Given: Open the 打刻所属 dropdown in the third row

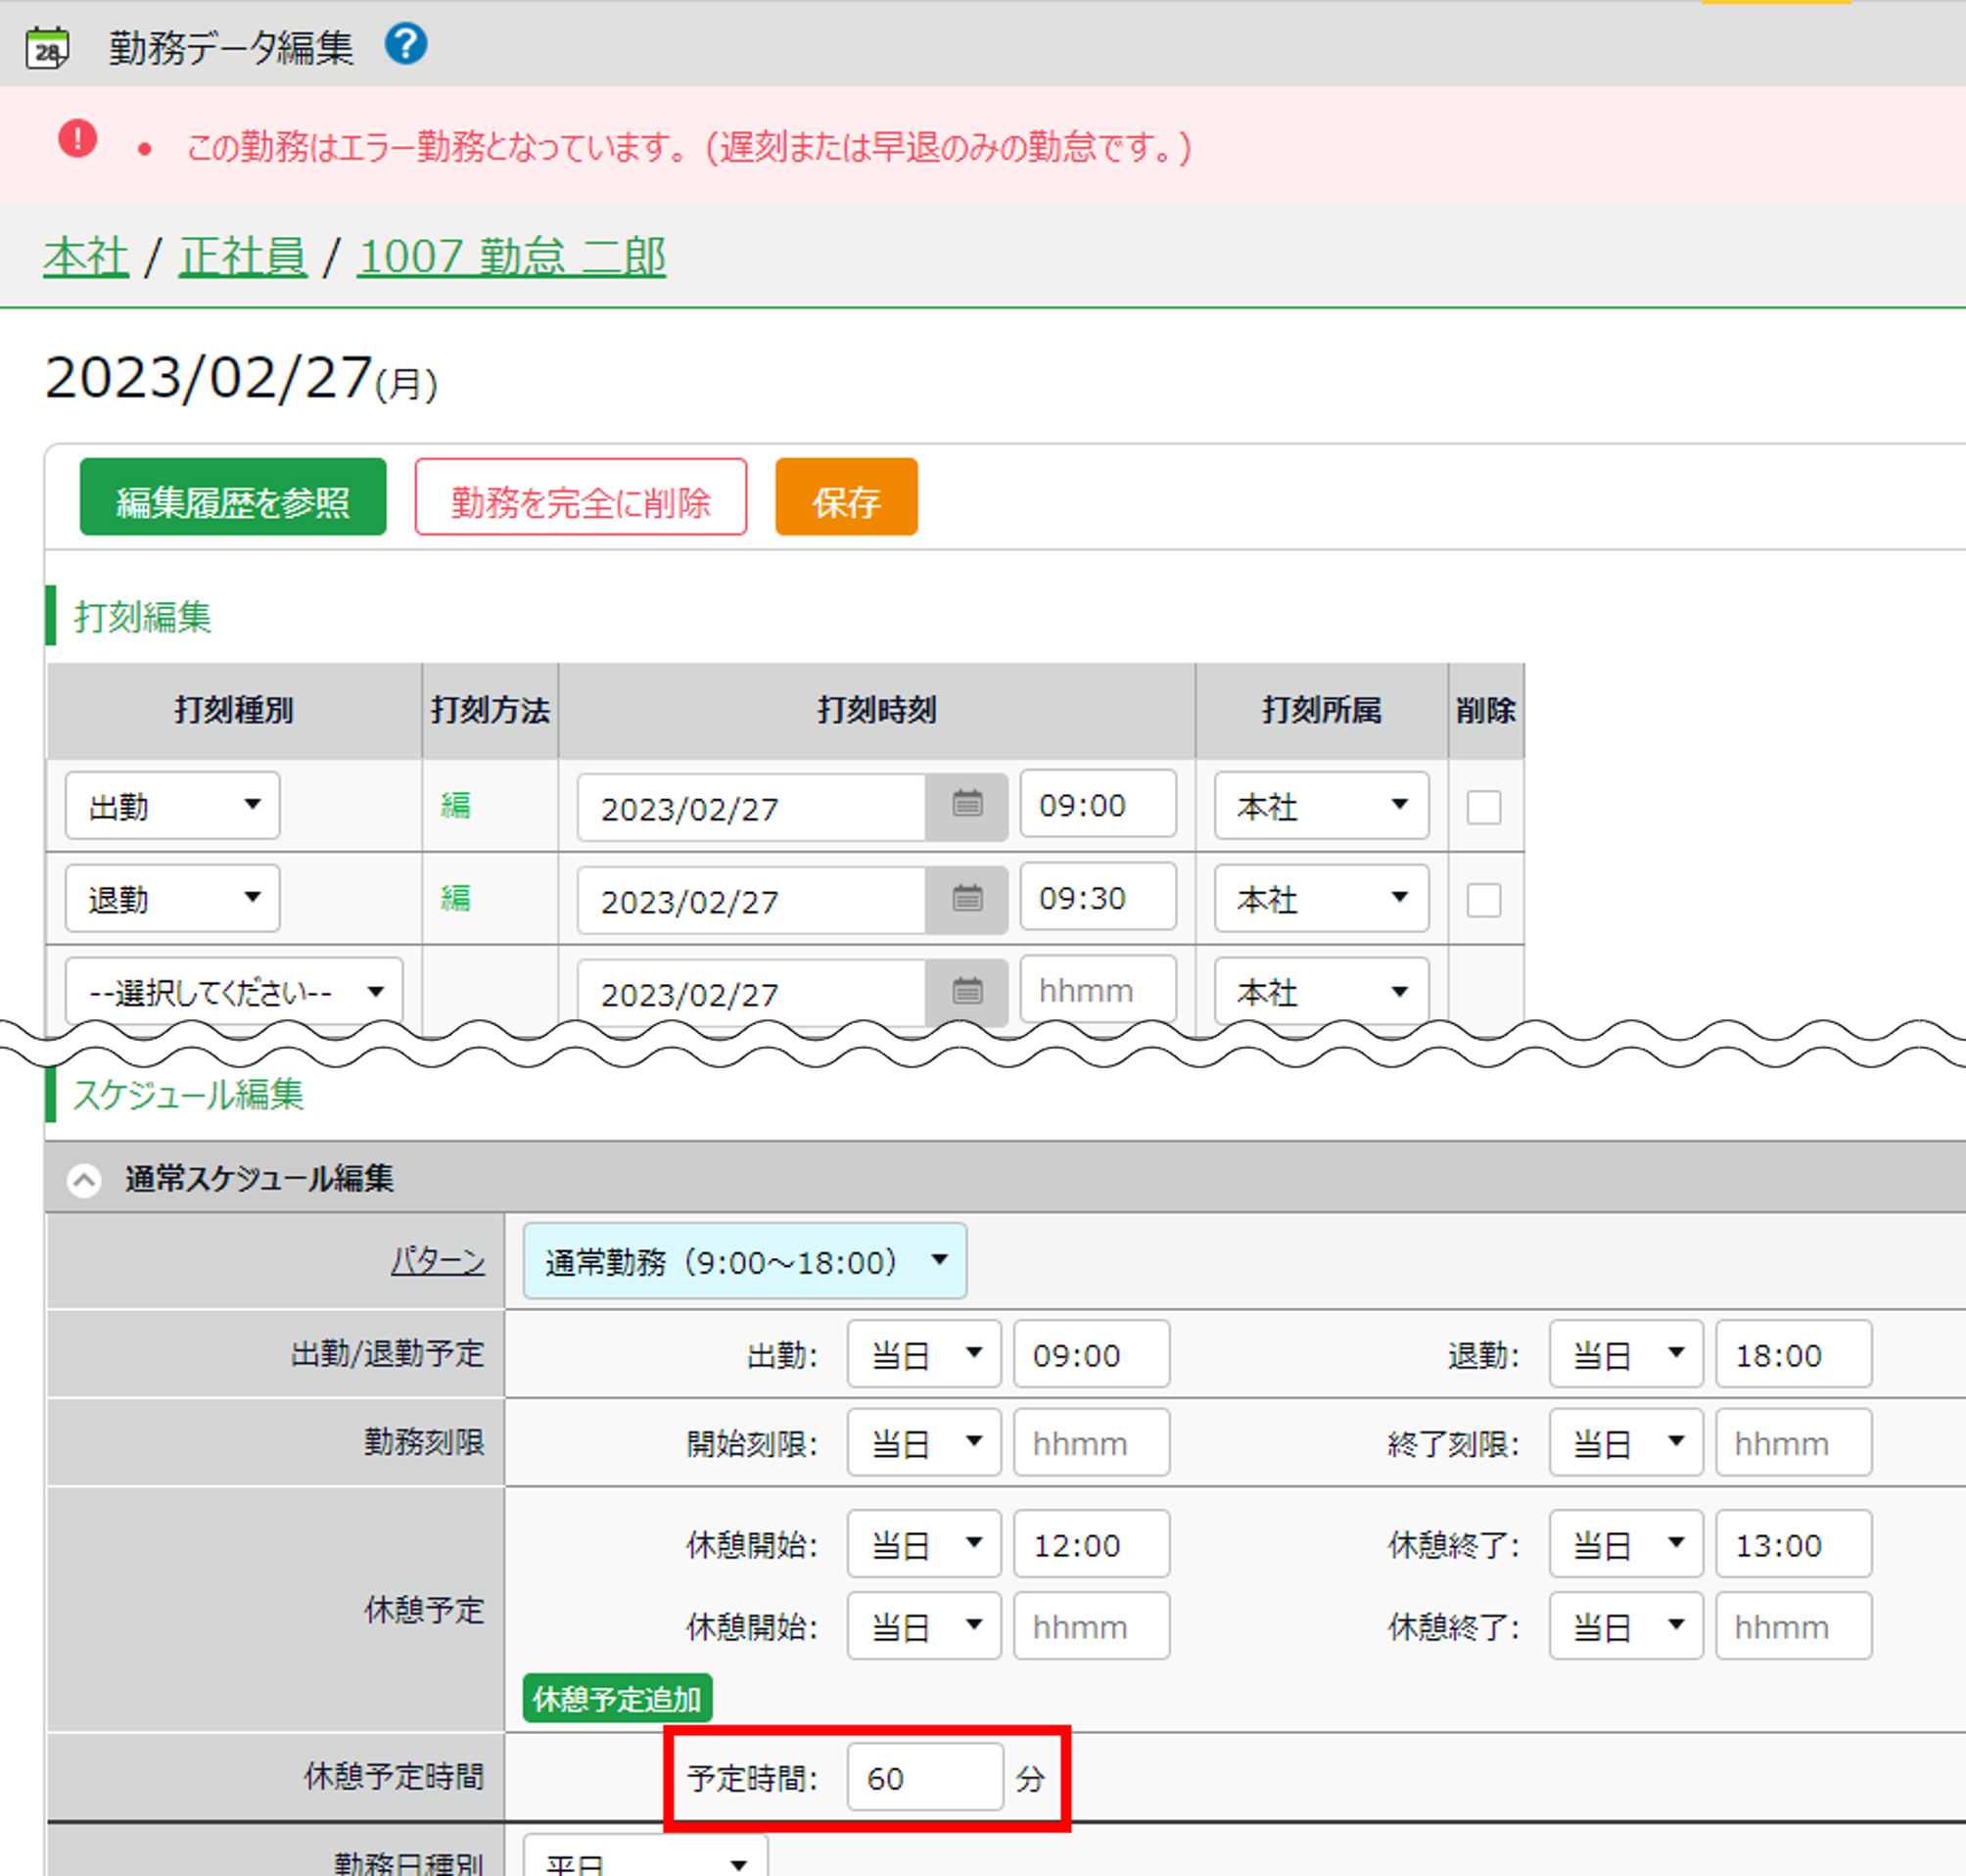Looking at the screenshot, I should pyautogui.click(x=1321, y=991).
